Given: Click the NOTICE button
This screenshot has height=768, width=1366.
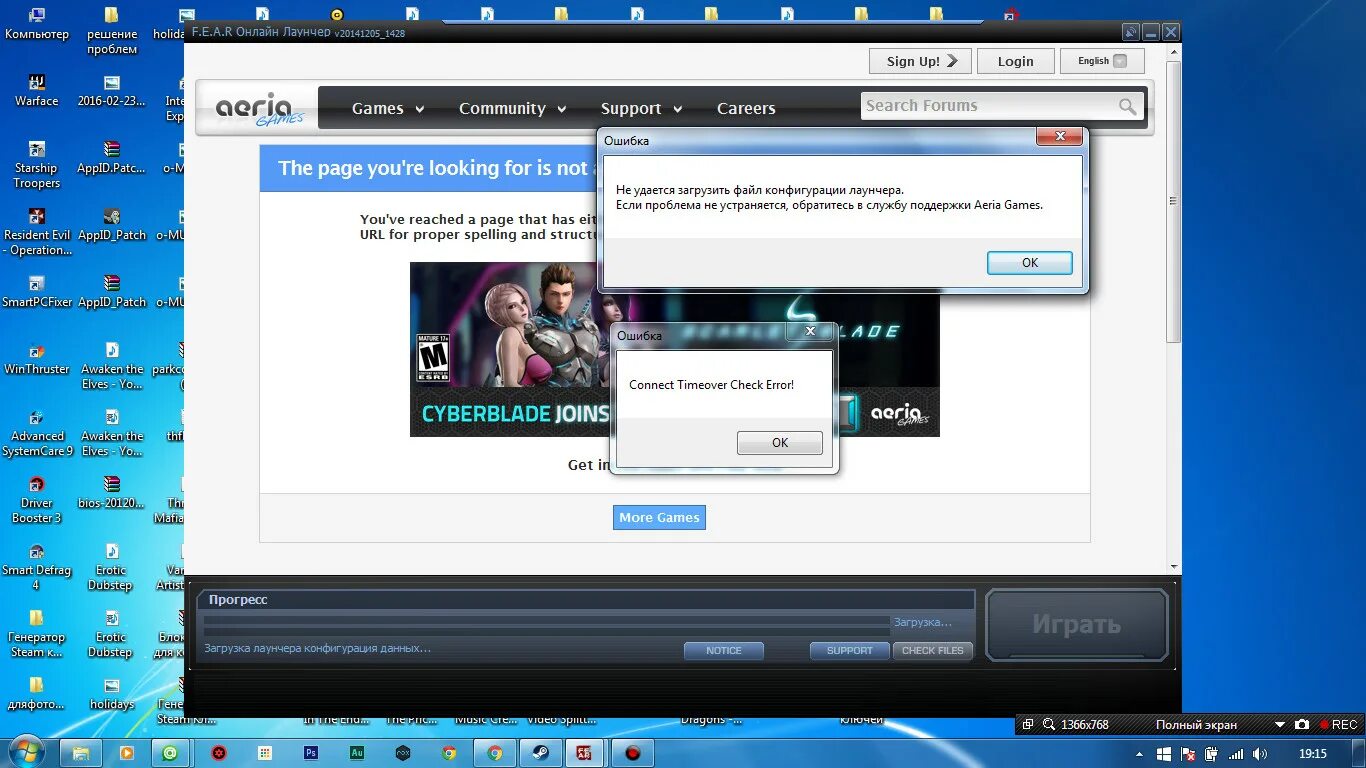Looking at the screenshot, I should click(x=724, y=651).
